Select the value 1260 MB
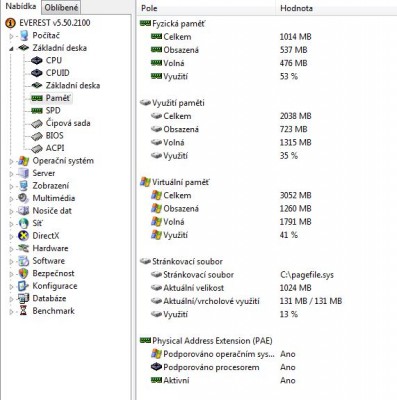This screenshot has height=400, width=397. 295,209
